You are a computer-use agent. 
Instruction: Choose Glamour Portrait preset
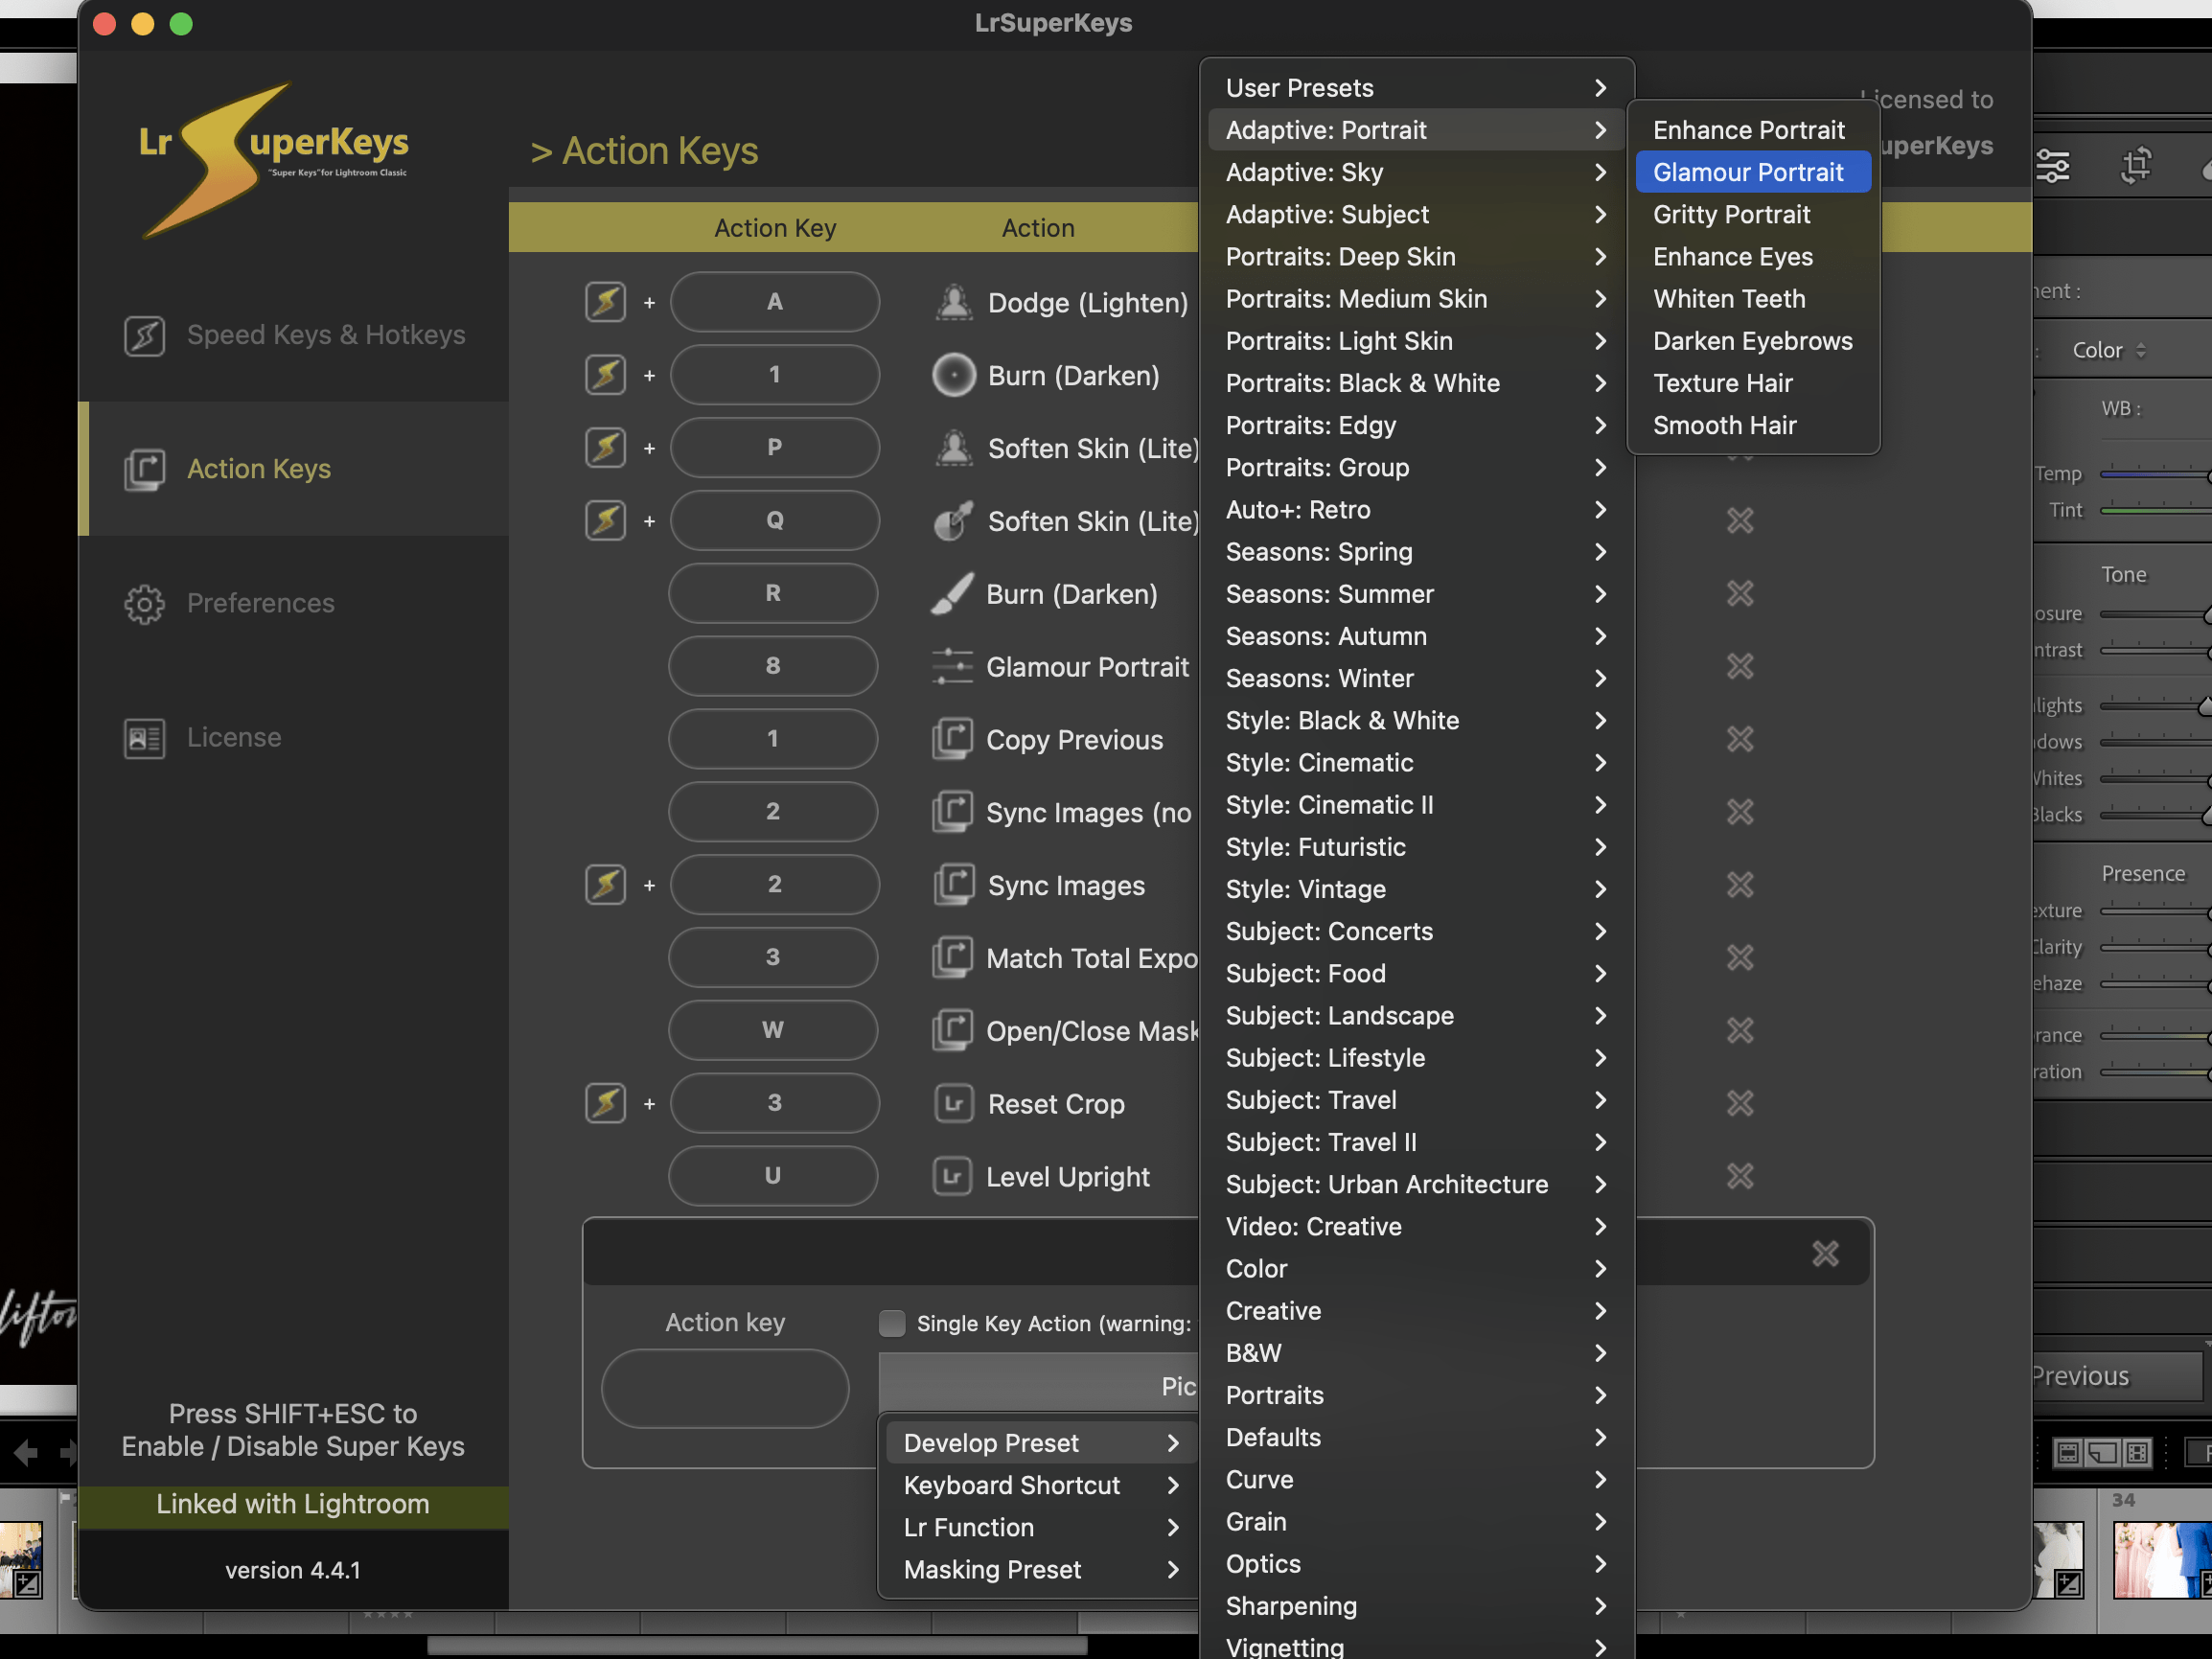(1753, 172)
